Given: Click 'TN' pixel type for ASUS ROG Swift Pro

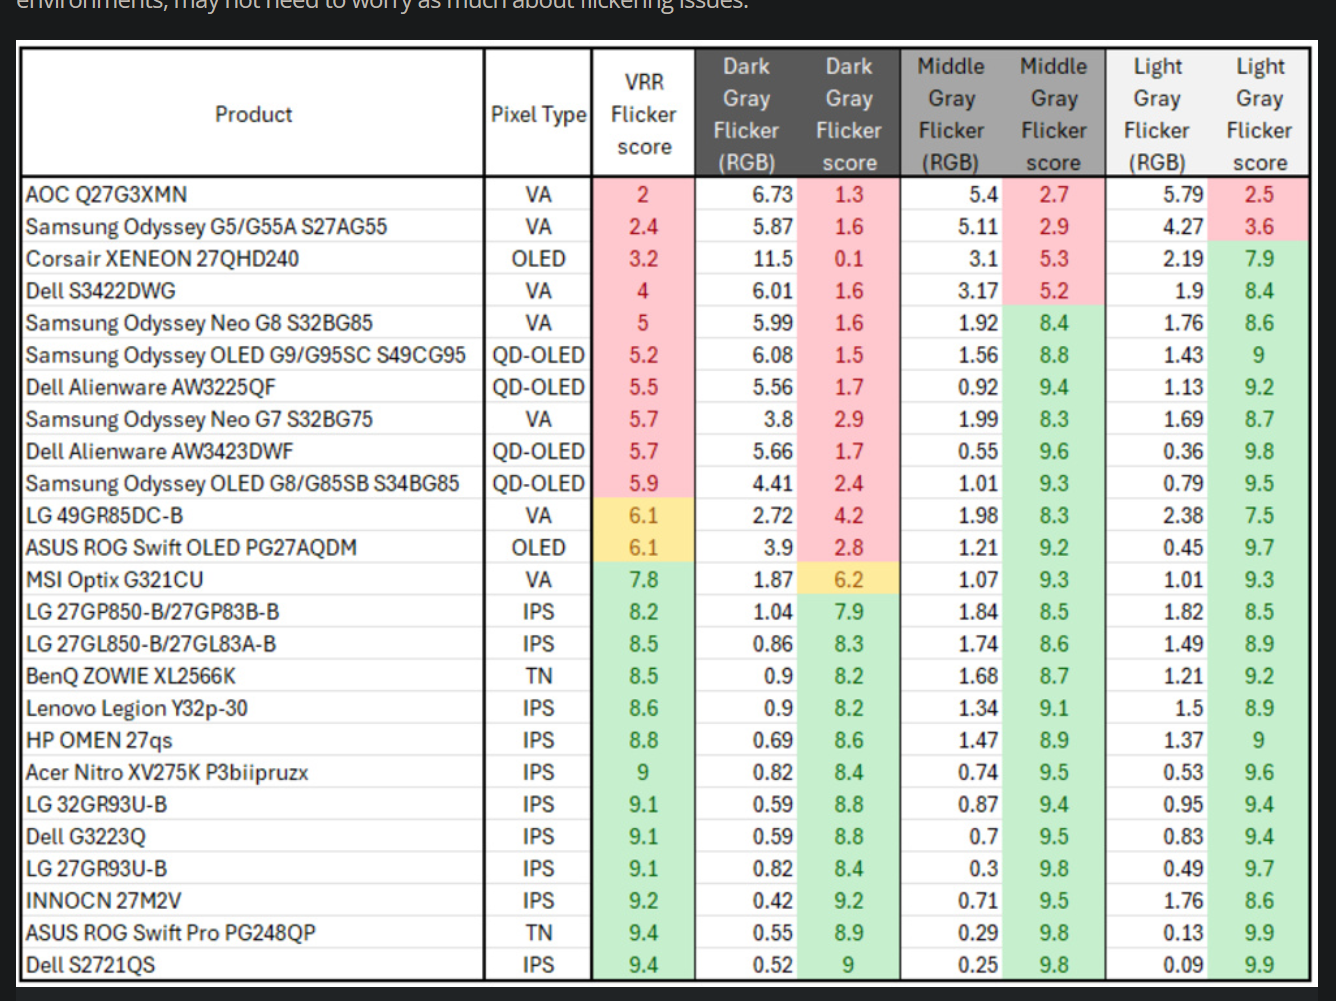Looking at the screenshot, I should [538, 932].
